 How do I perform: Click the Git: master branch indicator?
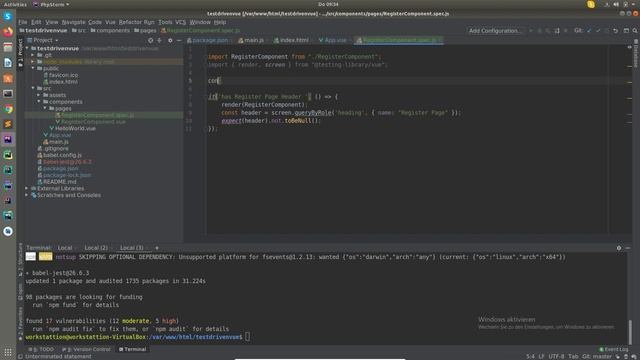(596, 356)
